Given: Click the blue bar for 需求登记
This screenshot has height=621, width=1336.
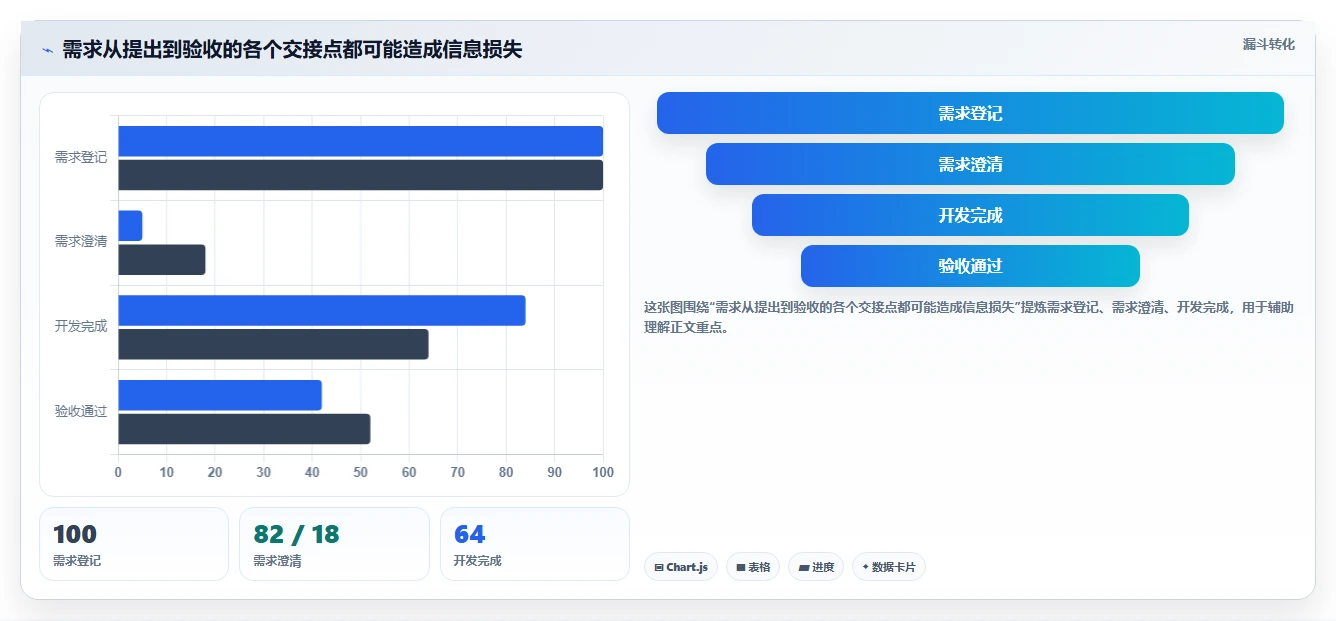Looking at the screenshot, I should [x=360, y=141].
